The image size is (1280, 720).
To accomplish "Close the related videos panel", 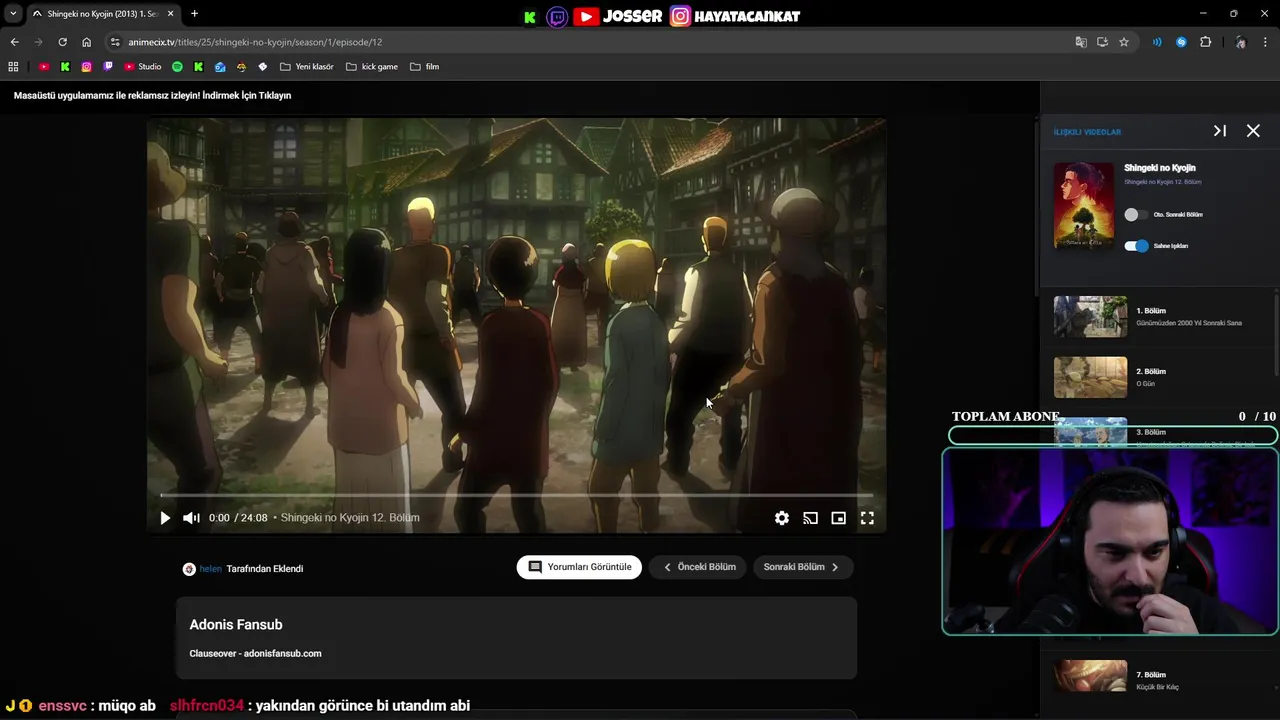I will click(1253, 131).
